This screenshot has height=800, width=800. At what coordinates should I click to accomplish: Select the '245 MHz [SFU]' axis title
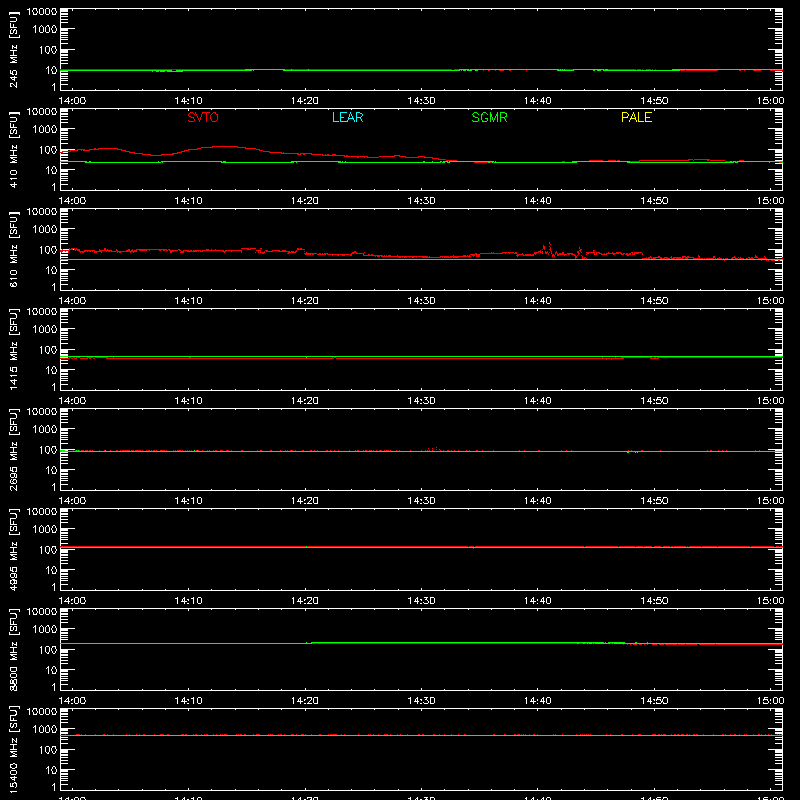point(13,49)
